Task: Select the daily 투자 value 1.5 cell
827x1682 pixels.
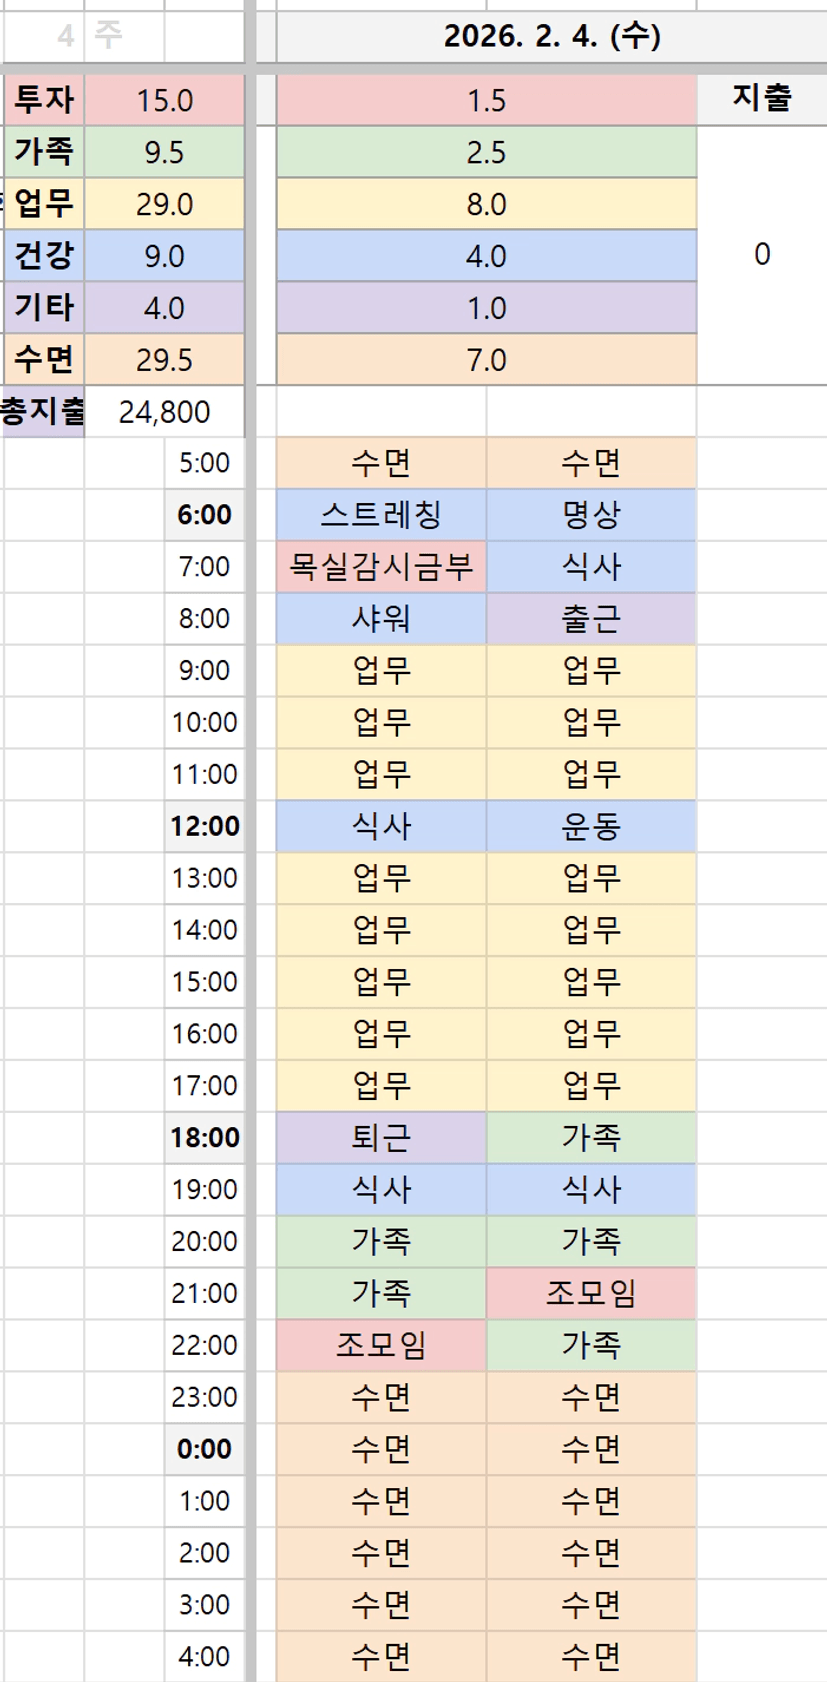Action: [486, 100]
